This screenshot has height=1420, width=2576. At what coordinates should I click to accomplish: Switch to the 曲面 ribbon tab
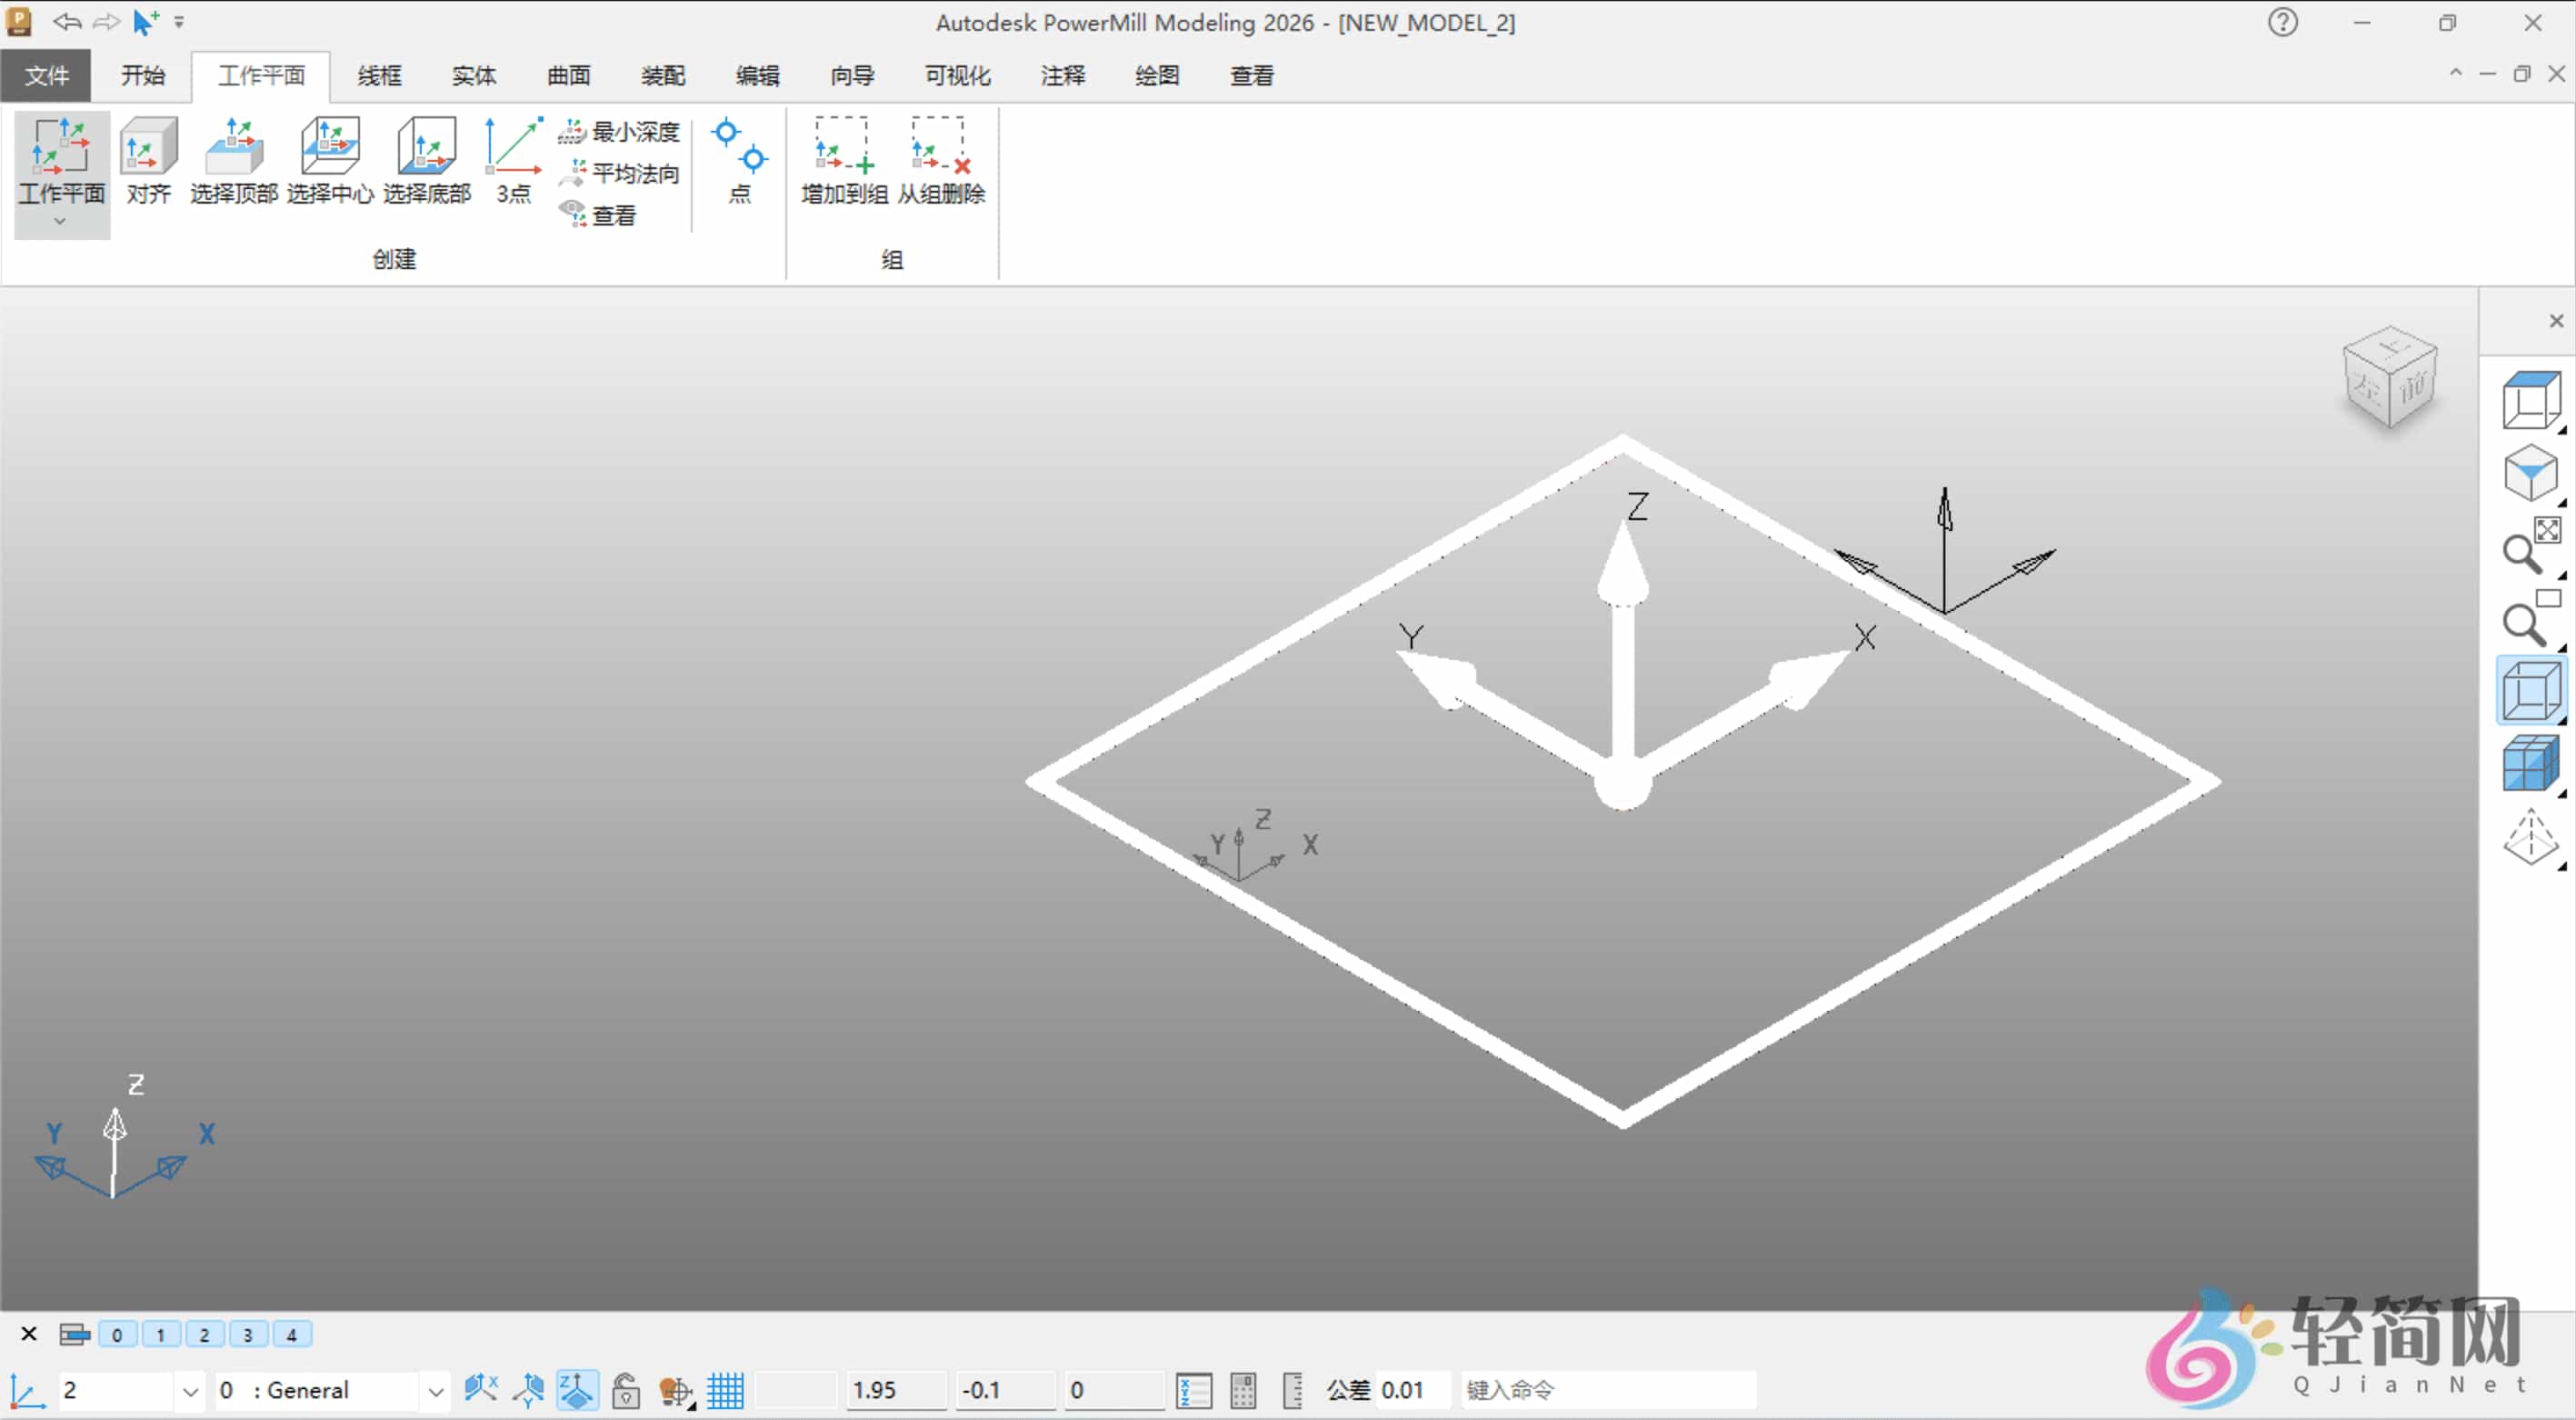coord(568,76)
